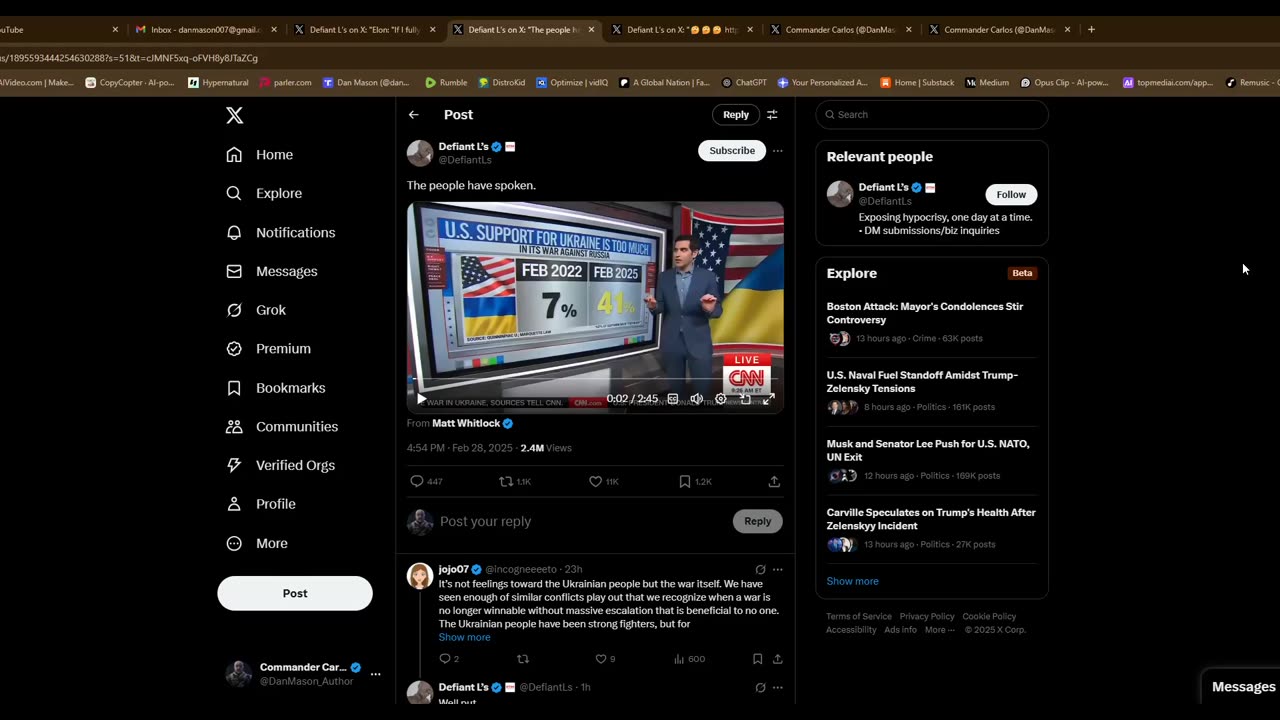This screenshot has width=1280, height=720.
Task: Click the reply comment icon with 447
Action: click(417, 481)
